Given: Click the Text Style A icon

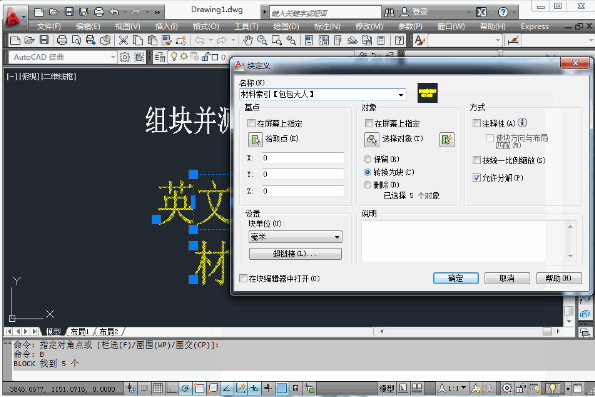Looking at the screenshot, I should pos(419,40).
